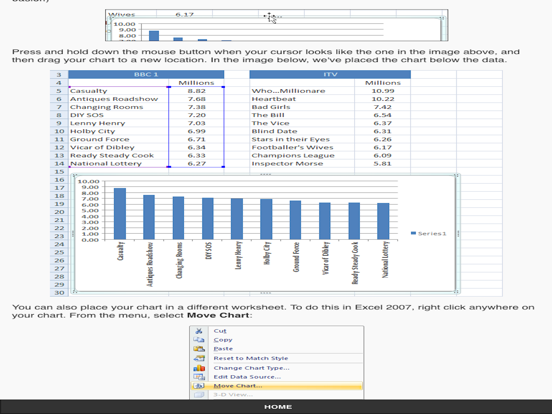The height and width of the screenshot is (414, 552).
Task: Click the 10.99 value cell
Action: click(x=383, y=91)
